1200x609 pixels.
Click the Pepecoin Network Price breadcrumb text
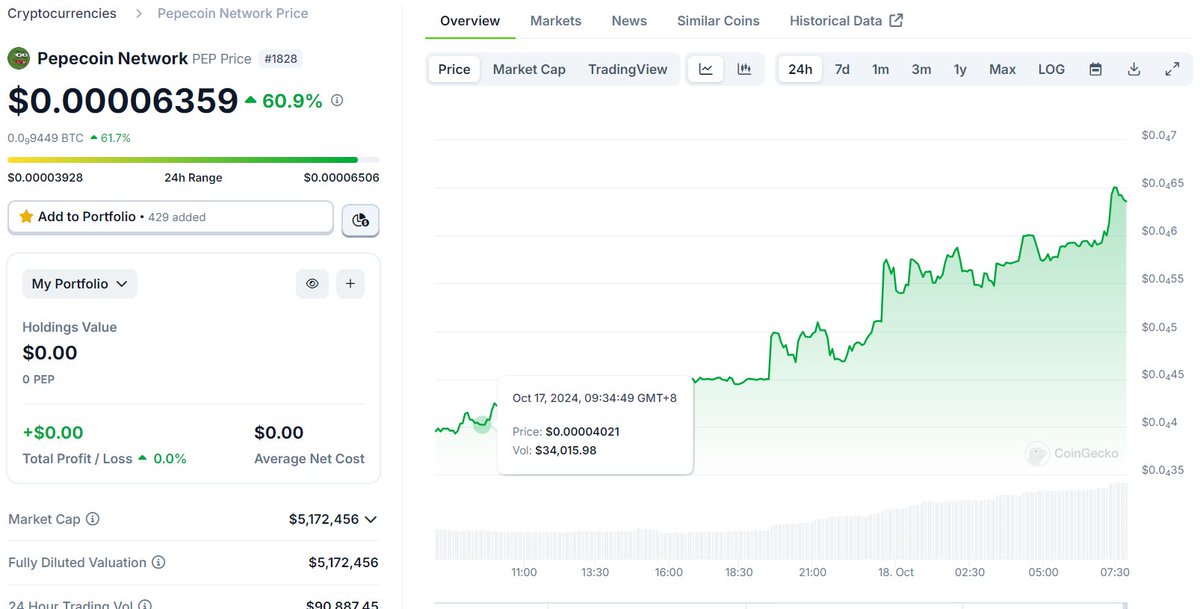pyautogui.click(x=233, y=13)
